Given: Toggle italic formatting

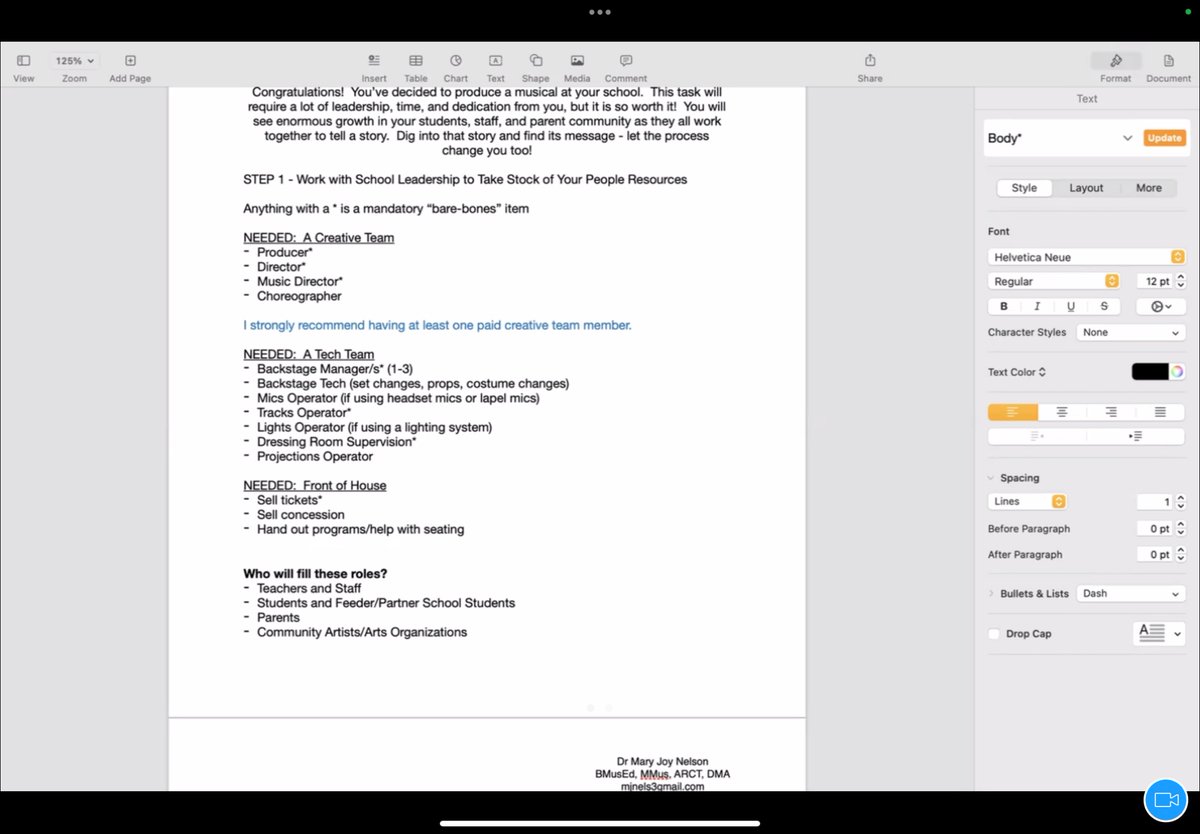Looking at the screenshot, I should click(1037, 307).
